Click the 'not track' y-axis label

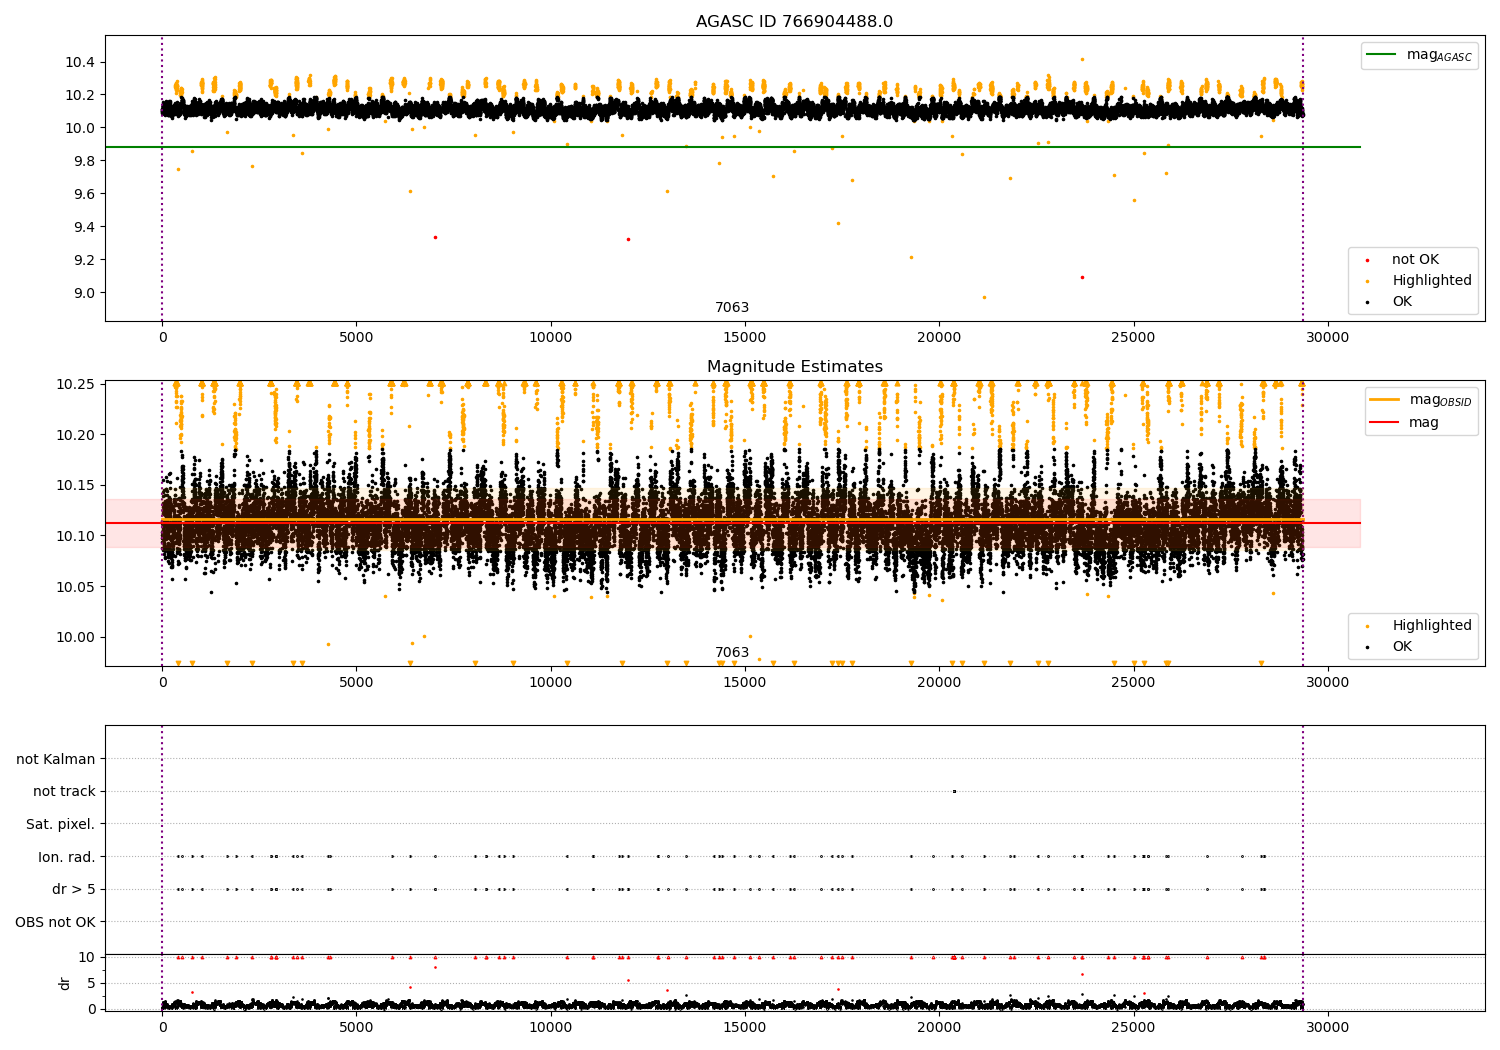(x=64, y=792)
